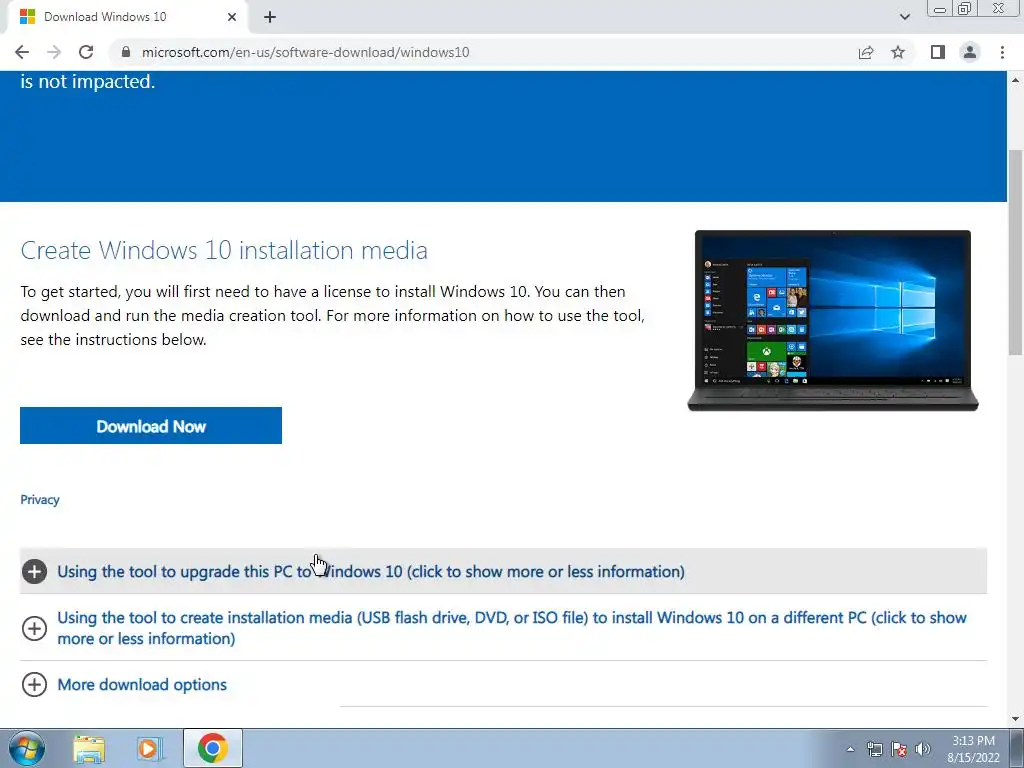Reload the page with refresh icon
This screenshot has width=1024, height=768.
coord(86,52)
